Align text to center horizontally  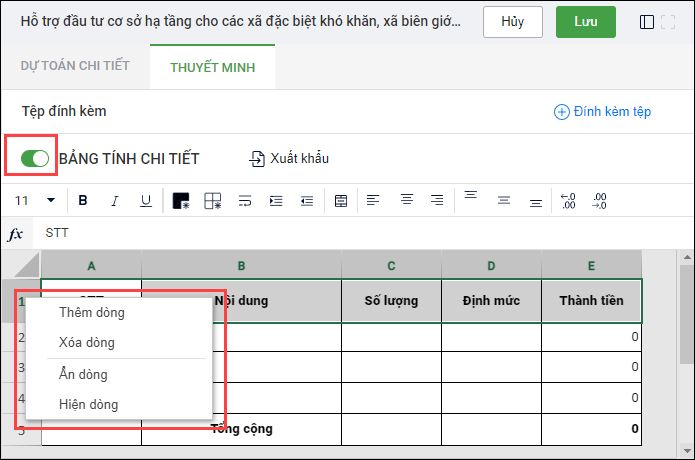point(406,201)
